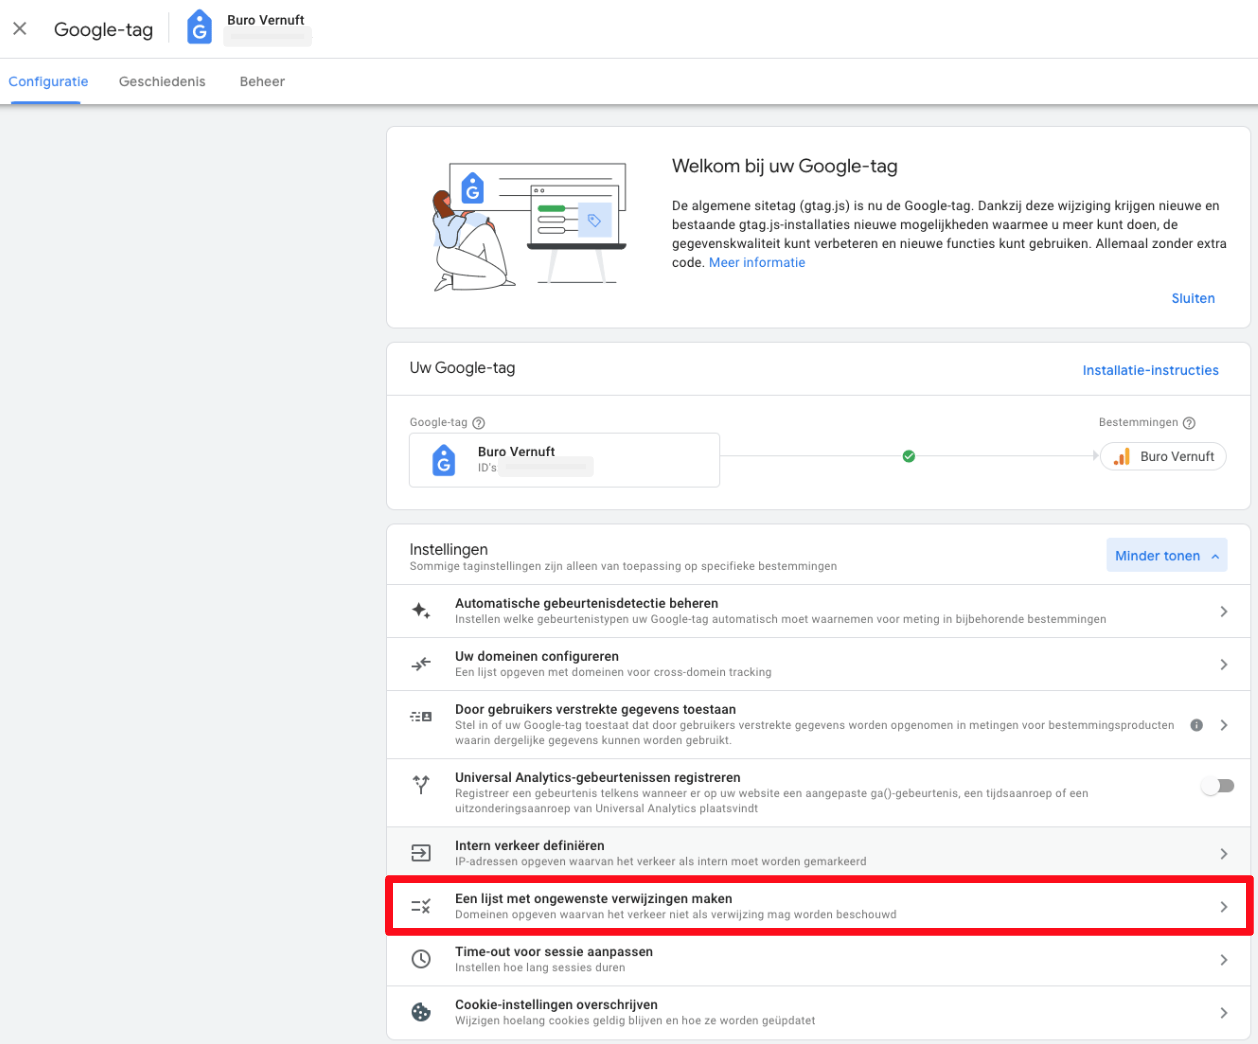This screenshot has height=1044, width=1258.
Task: Open Intern verkeer definiëren chevron arrow
Action: pos(1223,853)
